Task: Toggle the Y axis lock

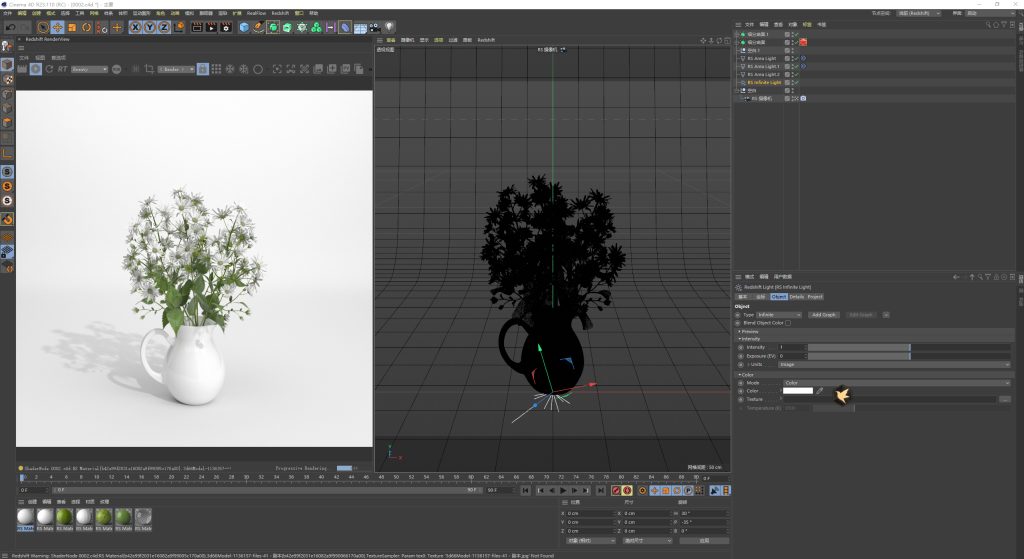Action: pyautogui.click(x=150, y=27)
